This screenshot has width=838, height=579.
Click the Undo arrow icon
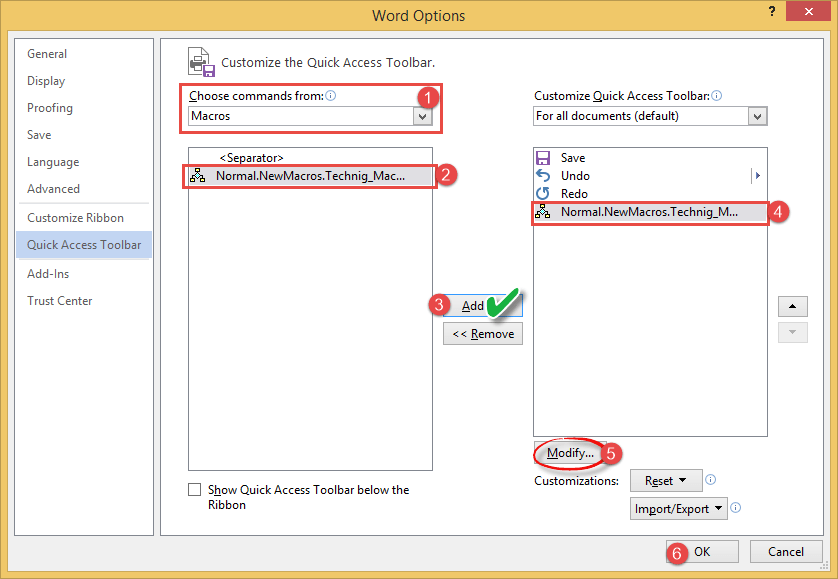pos(543,175)
